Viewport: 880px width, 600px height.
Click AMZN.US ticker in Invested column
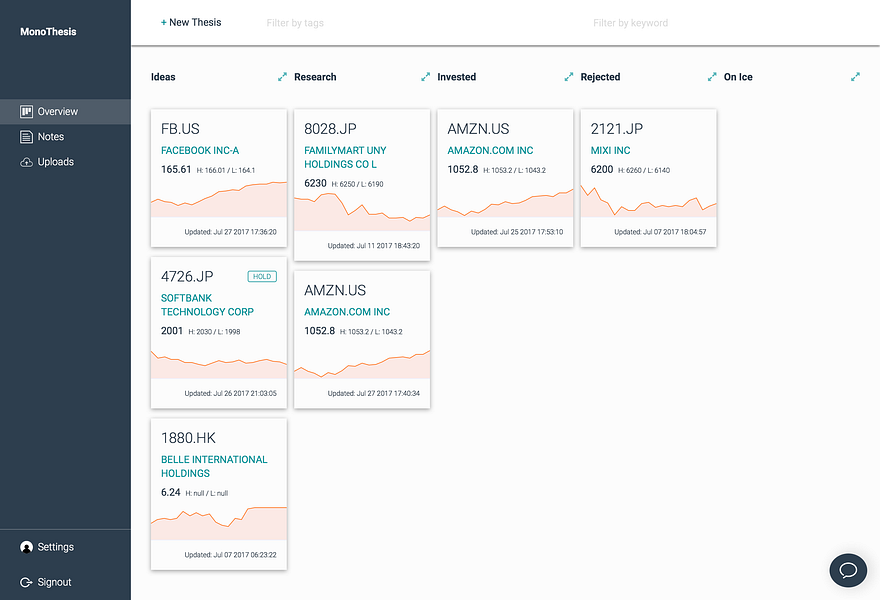478,129
